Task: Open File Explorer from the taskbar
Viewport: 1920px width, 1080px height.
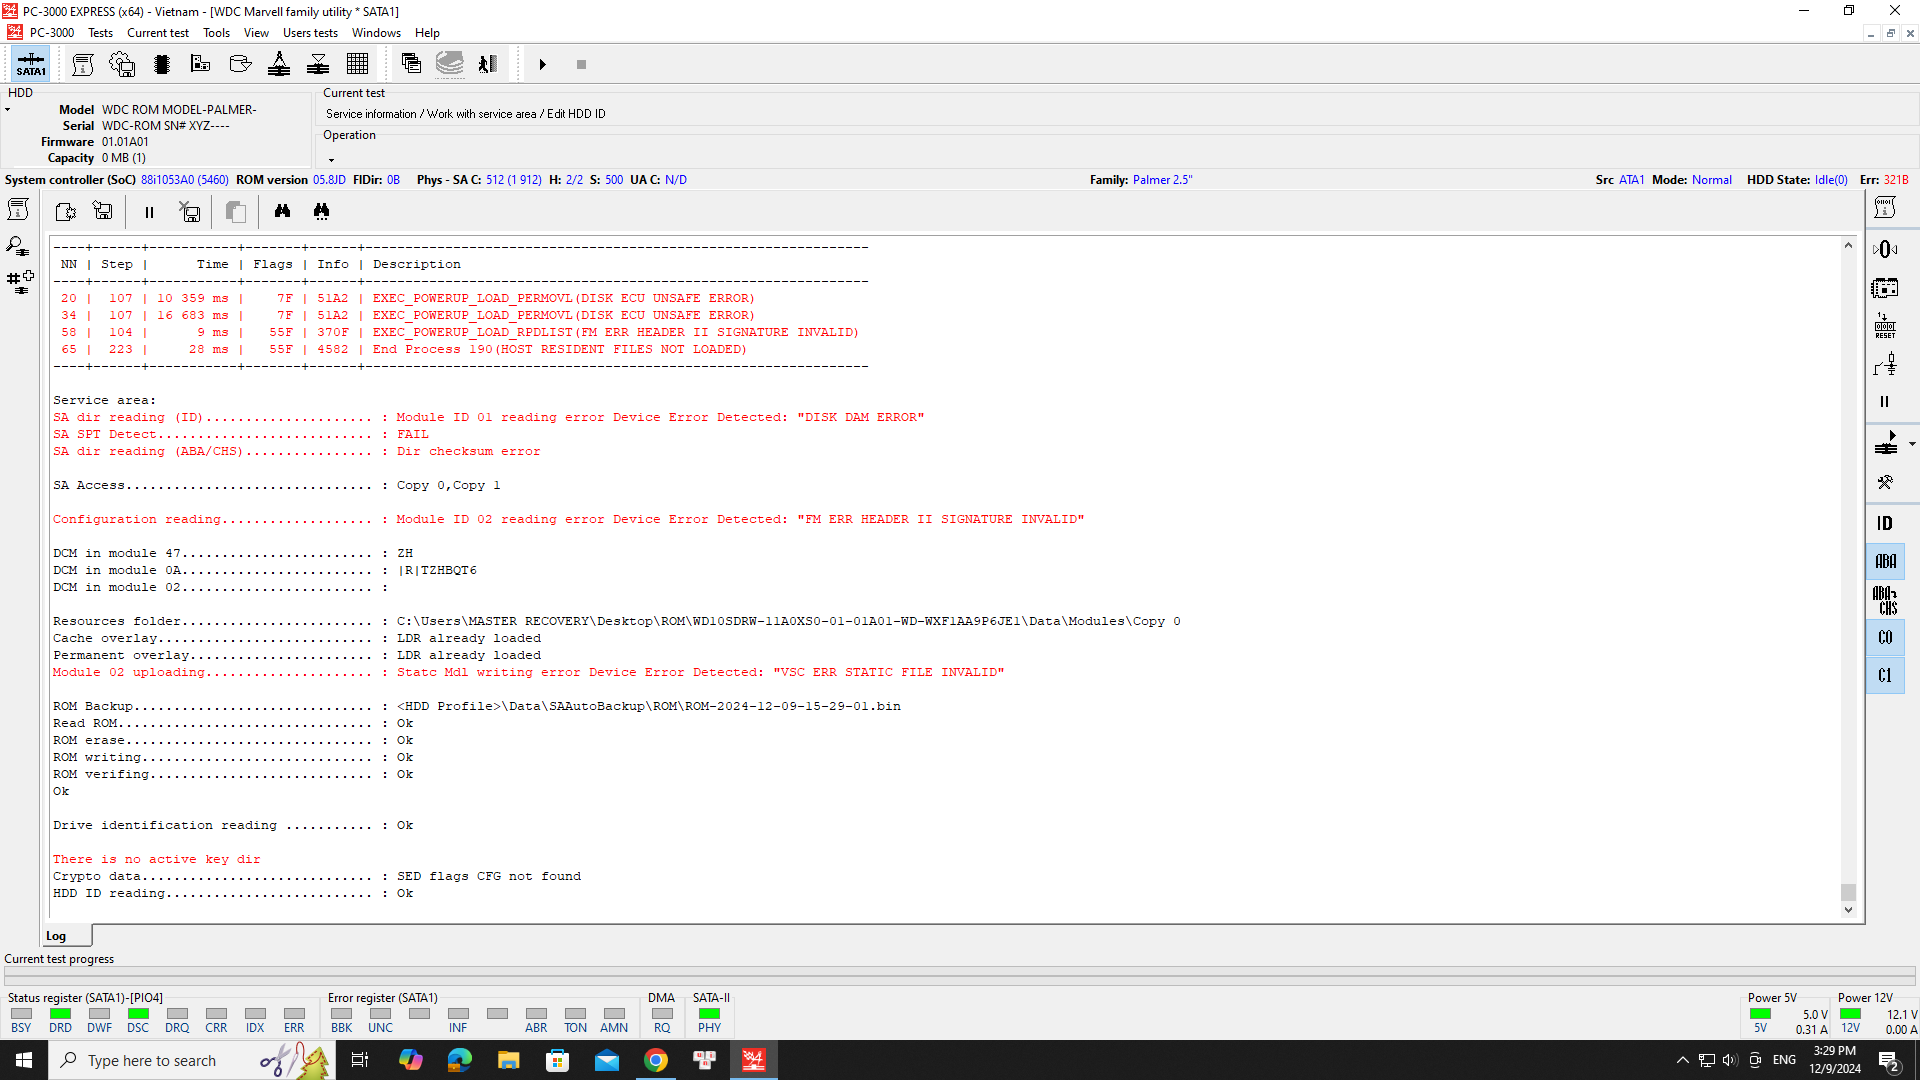Action: coord(509,1060)
